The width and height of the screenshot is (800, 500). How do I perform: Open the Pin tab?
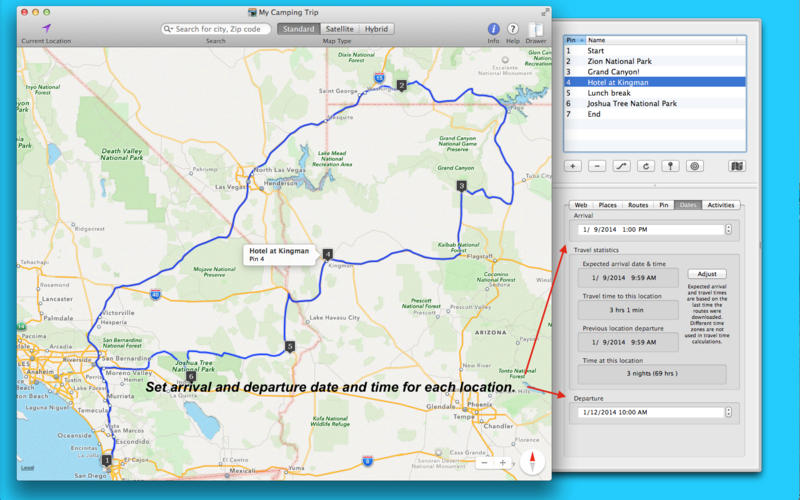663,205
